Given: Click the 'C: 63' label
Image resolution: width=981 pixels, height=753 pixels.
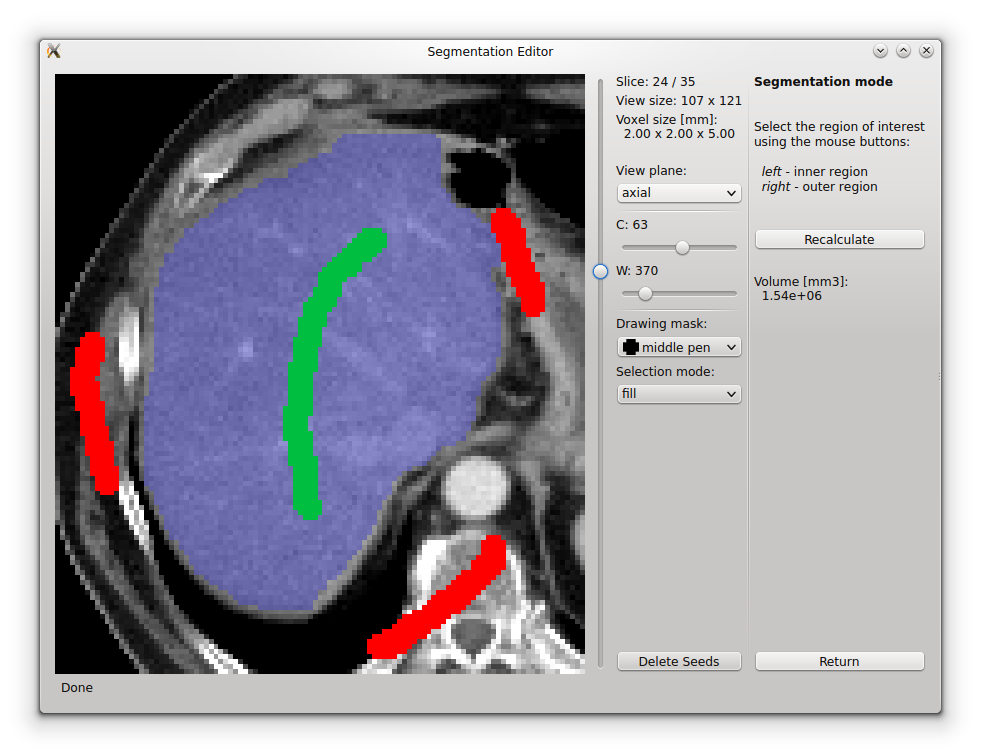Looking at the screenshot, I should 632,225.
